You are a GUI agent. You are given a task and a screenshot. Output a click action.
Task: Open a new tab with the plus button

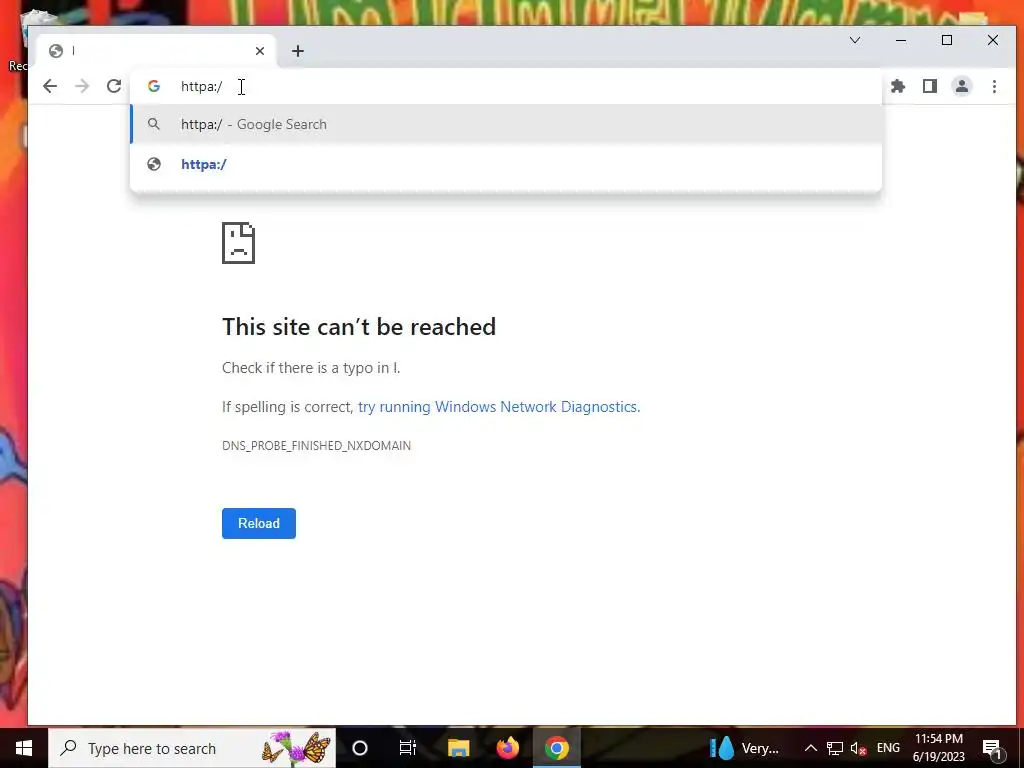pos(298,51)
